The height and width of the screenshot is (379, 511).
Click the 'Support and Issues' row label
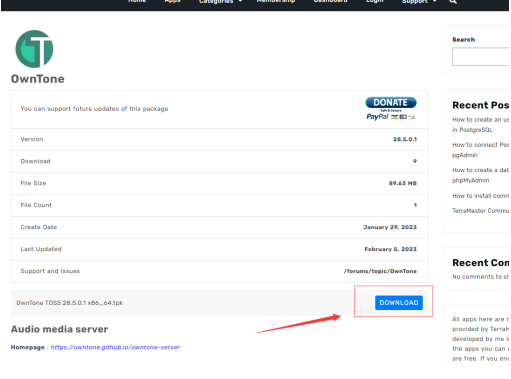coord(50,271)
